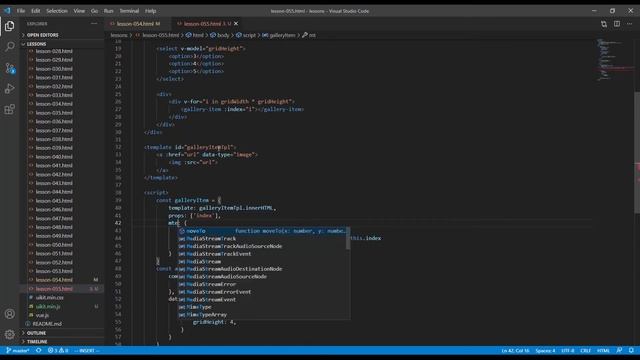Image resolution: width=640 pixels, height=360 pixels.
Task: Open the Edit menu
Action: (x=36, y=11)
